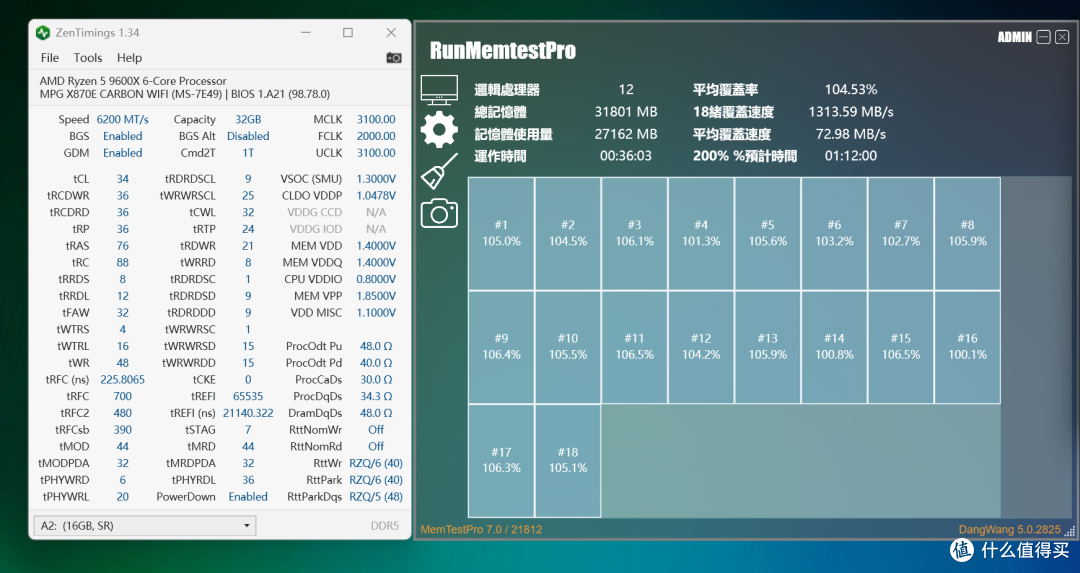Viewport: 1080px width, 573px height.
Task: Close the RunMemtestPro window
Action: point(1062,37)
